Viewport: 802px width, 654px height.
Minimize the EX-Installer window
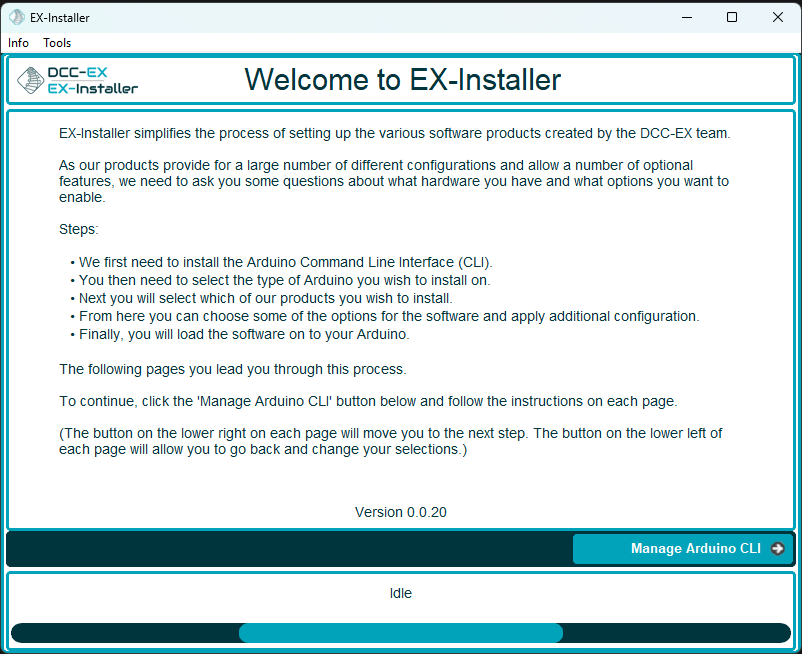point(687,17)
